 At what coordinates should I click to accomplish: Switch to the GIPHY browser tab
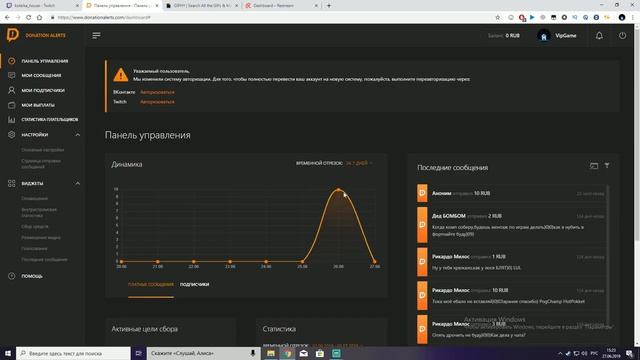pyautogui.click(x=202, y=6)
